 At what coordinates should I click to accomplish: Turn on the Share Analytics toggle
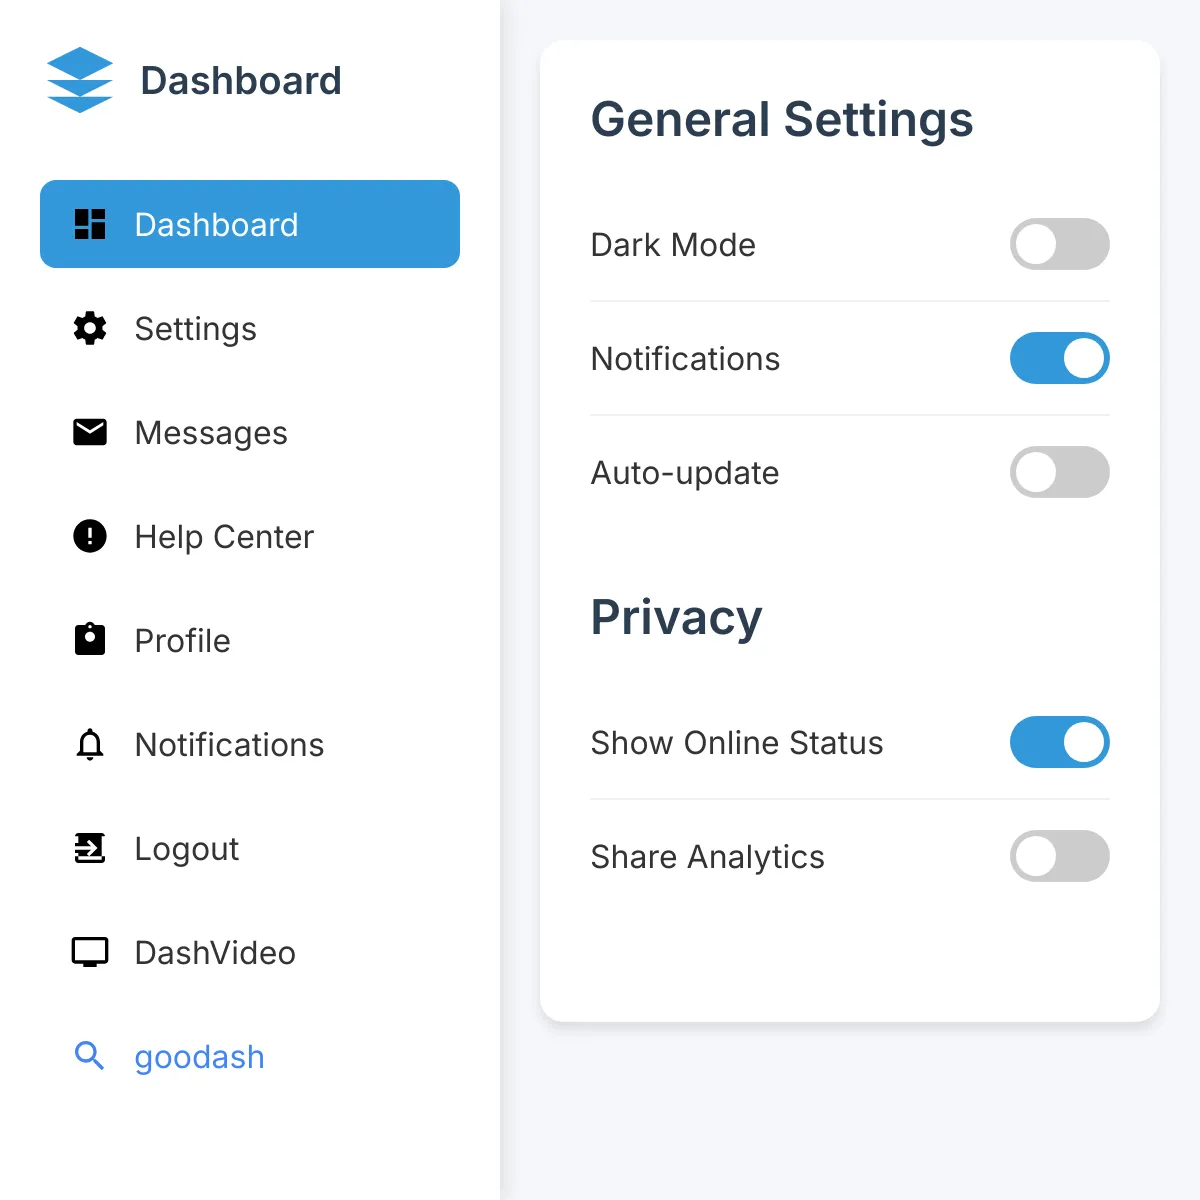[1060, 856]
